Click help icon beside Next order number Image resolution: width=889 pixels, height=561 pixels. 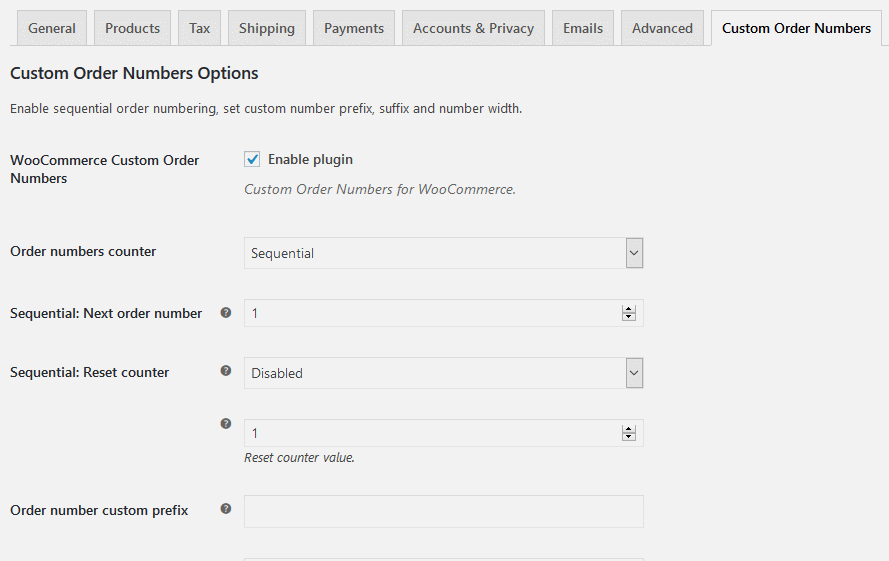pyautogui.click(x=225, y=313)
